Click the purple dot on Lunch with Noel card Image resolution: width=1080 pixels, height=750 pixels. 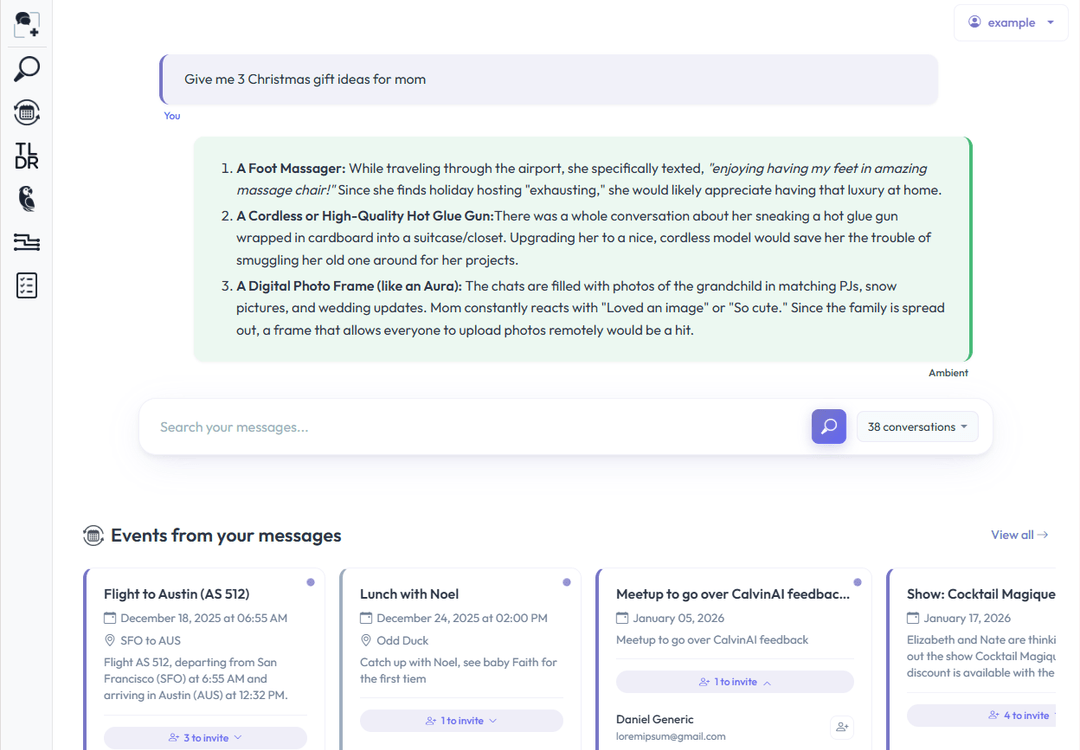point(567,582)
